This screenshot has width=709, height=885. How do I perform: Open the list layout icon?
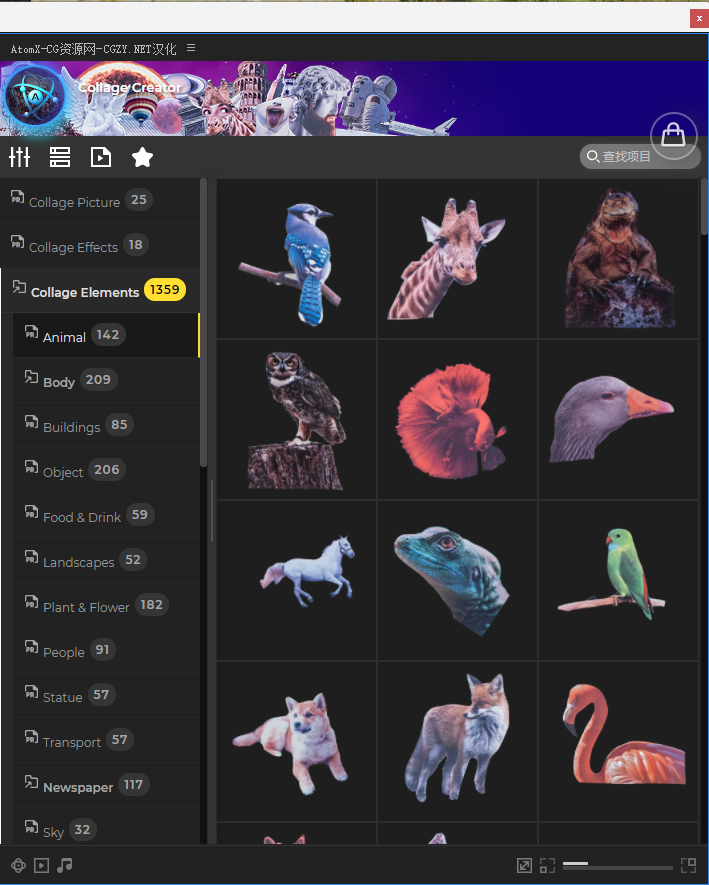[60, 157]
